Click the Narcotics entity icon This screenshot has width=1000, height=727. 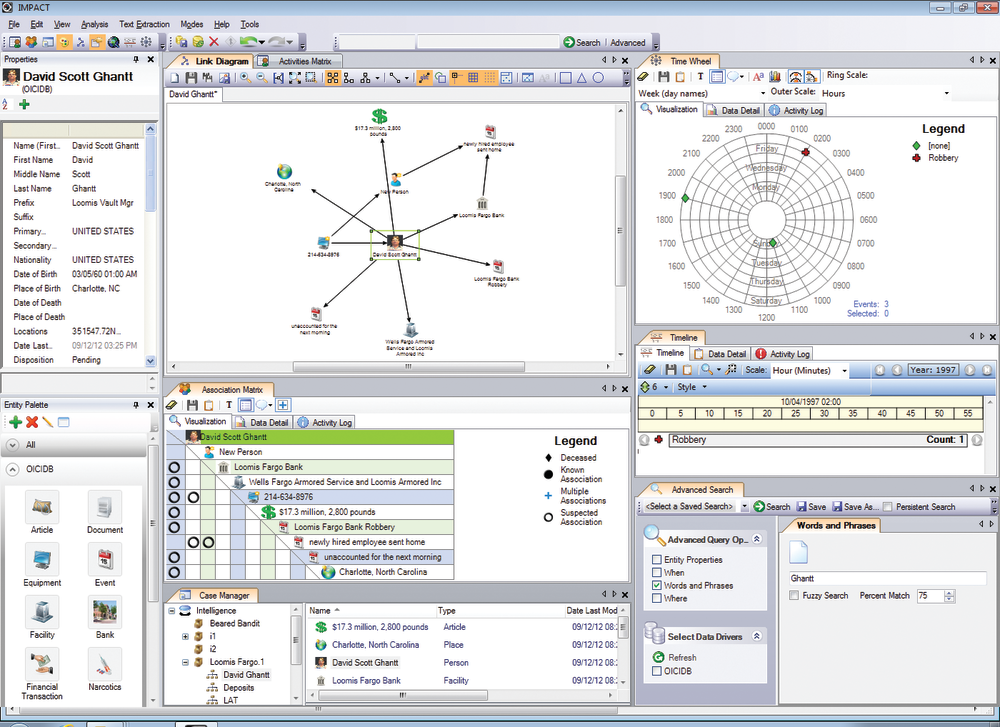pyautogui.click(x=105, y=665)
